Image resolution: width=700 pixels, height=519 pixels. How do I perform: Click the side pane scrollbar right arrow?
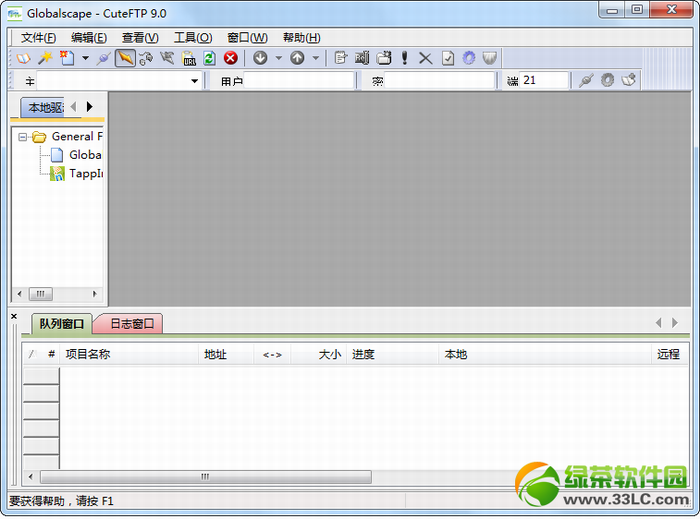[94, 294]
